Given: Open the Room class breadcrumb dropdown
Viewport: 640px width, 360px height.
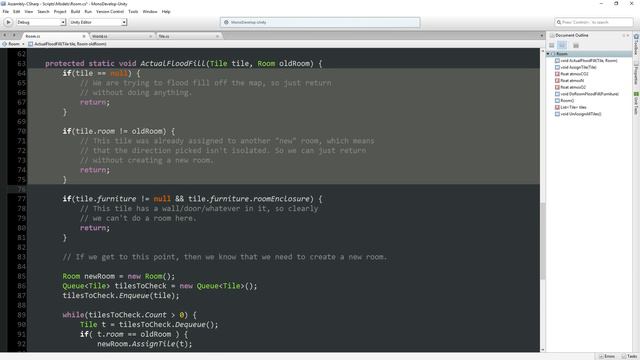Looking at the screenshot, I should pos(13,44).
